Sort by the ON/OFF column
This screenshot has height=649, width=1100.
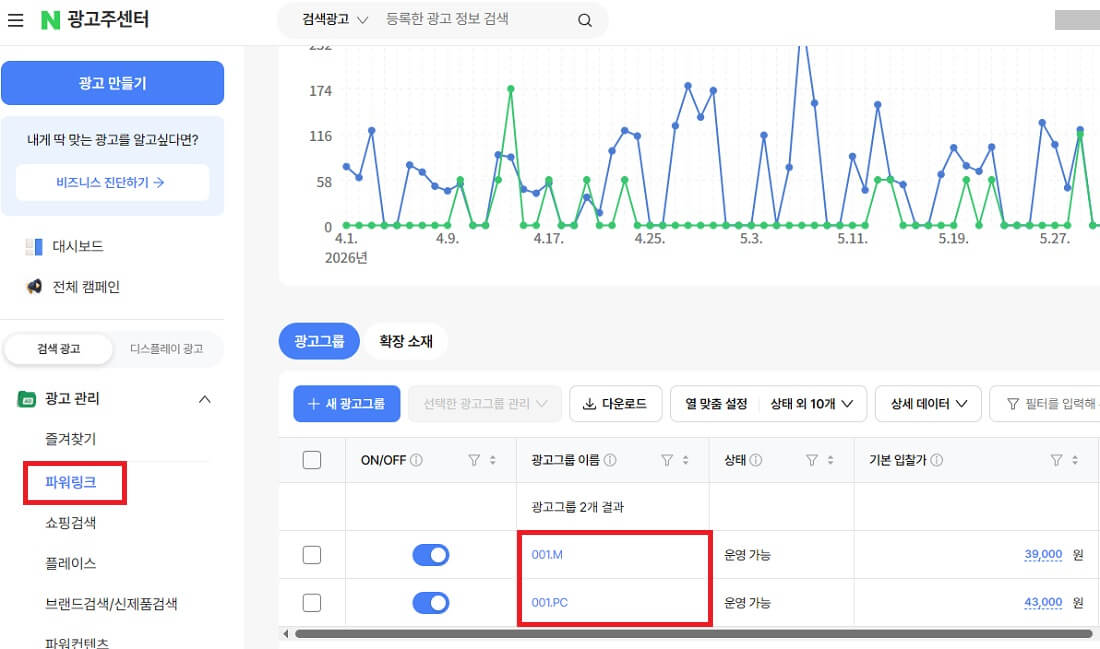point(492,460)
